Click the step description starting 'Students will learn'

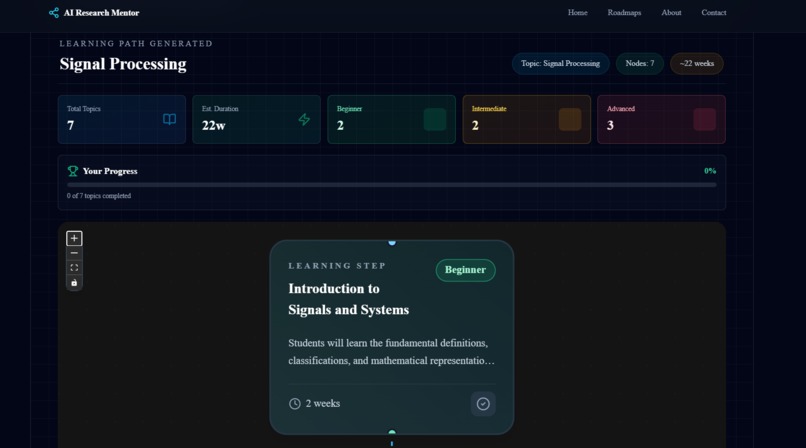click(x=391, y=352)
